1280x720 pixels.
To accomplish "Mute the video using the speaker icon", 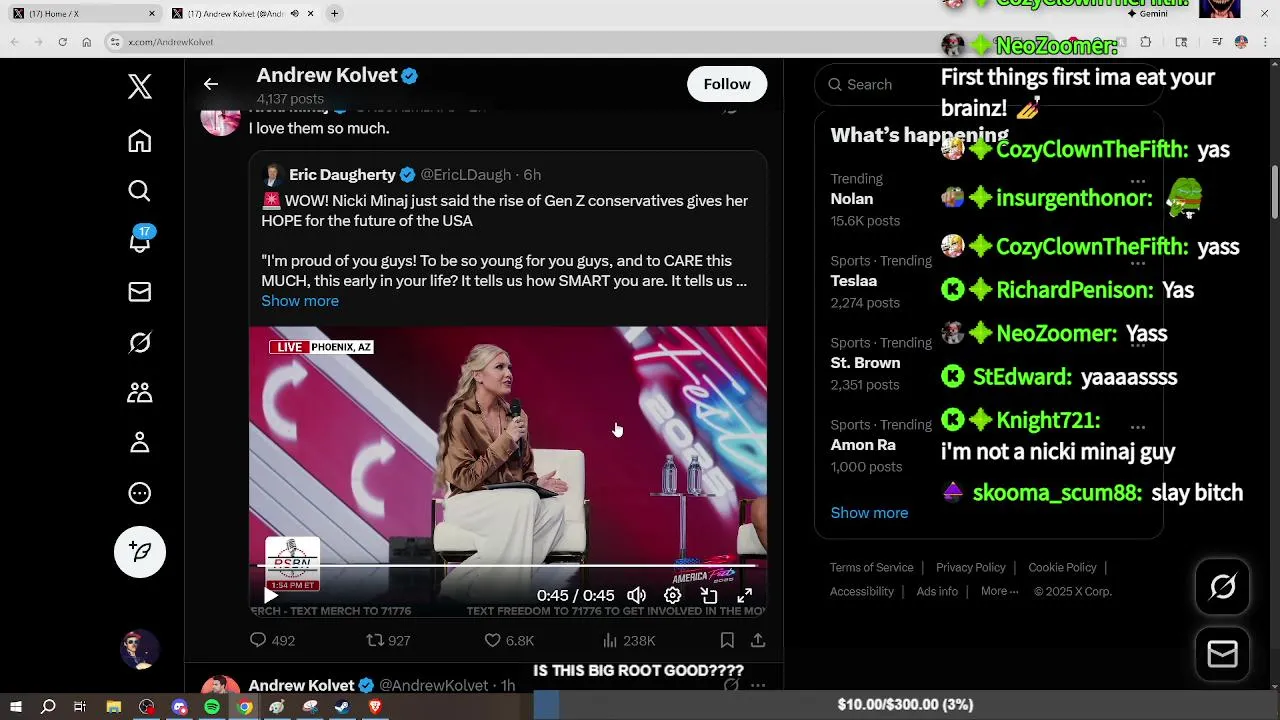I will [636, 595].
